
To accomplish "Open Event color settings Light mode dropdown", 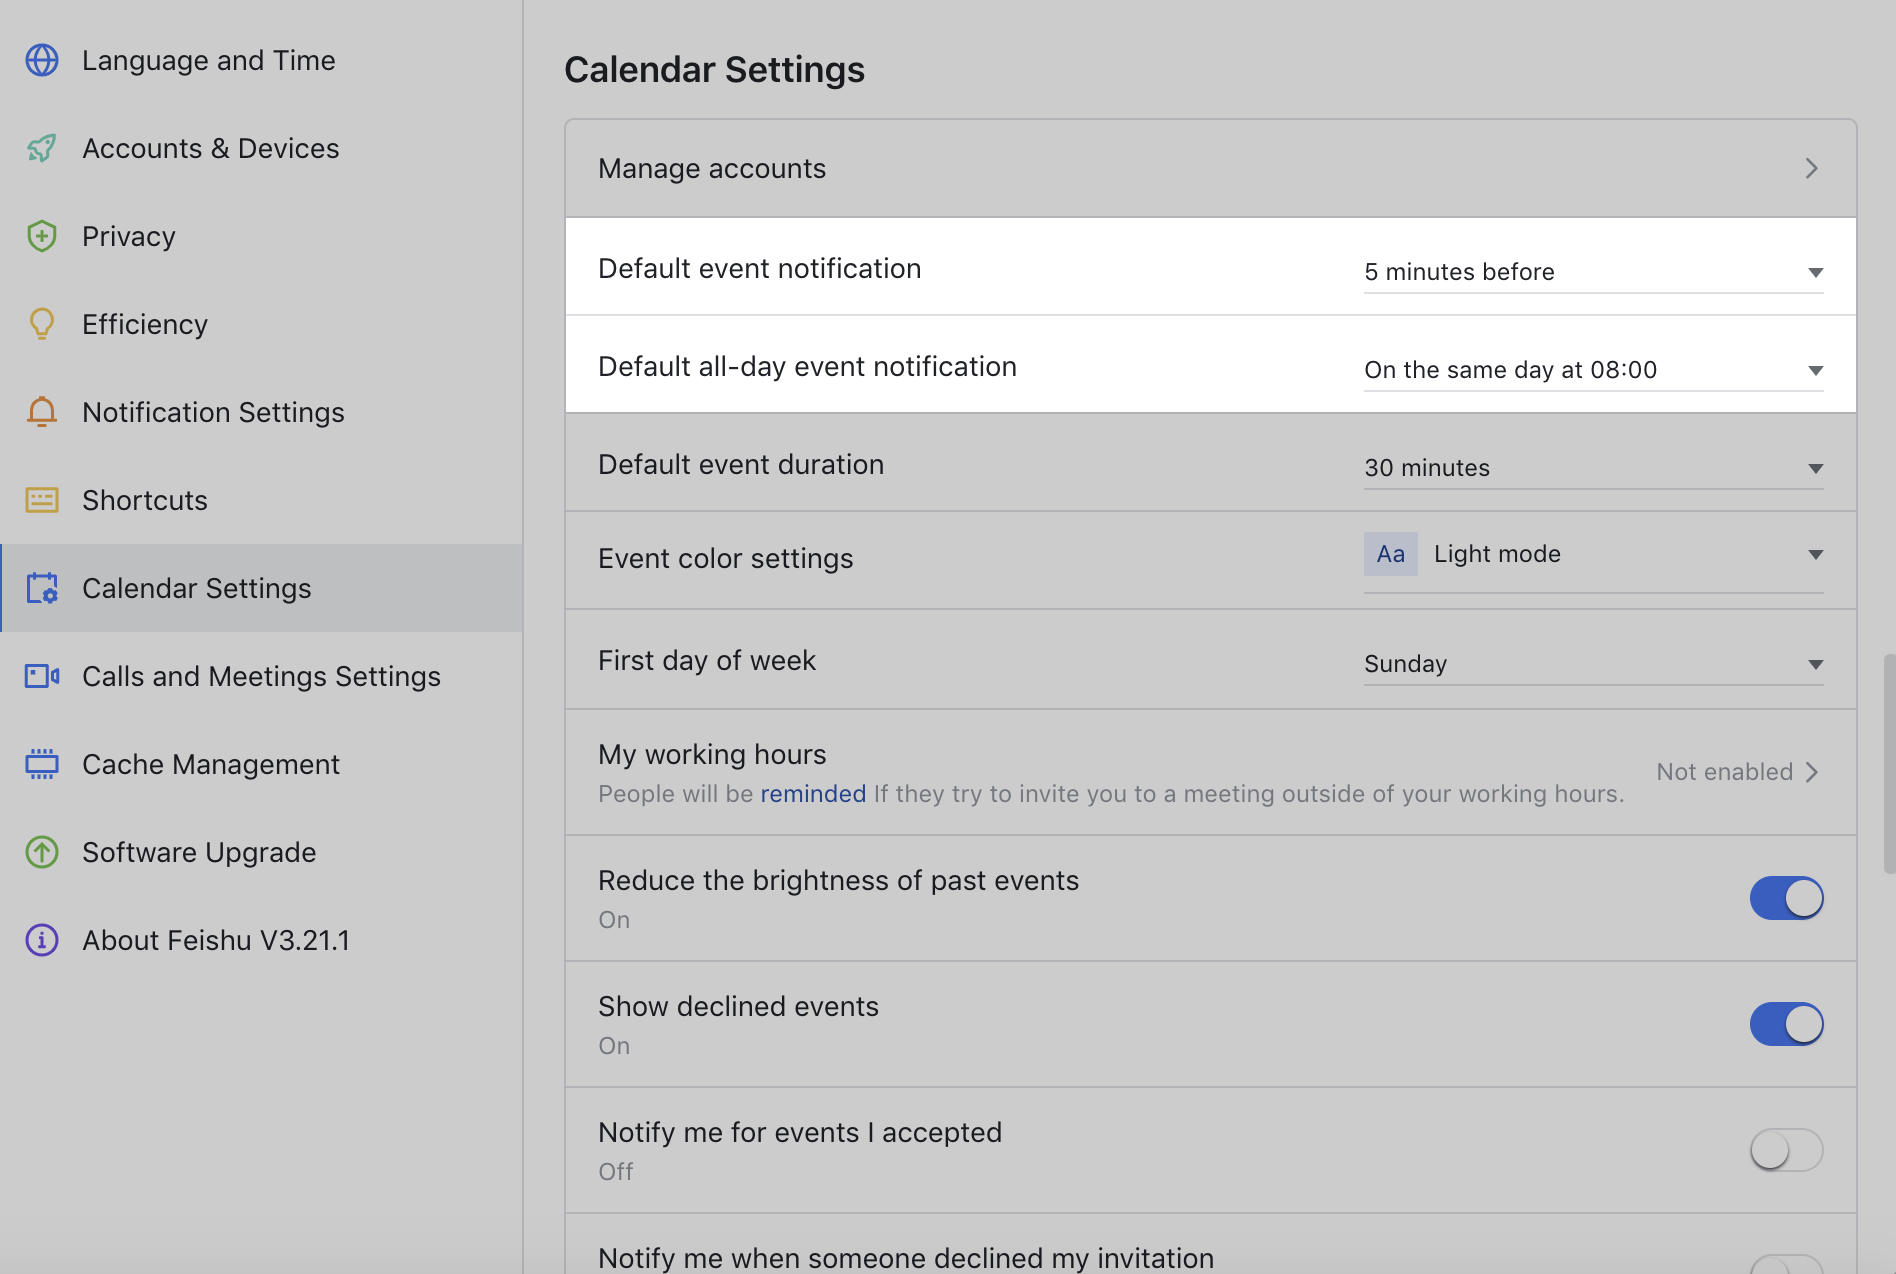I will (1593, 560).
